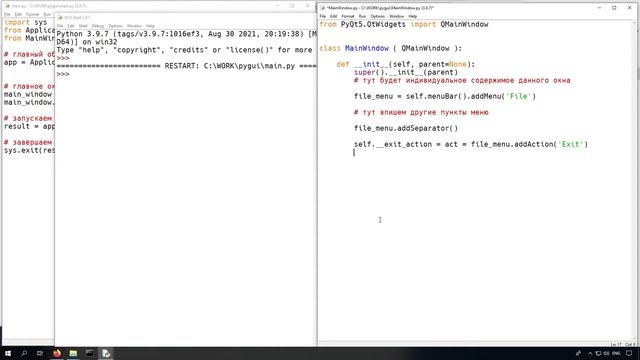This screenshot has height=360, width=640.
Task: Open Format menu in the main.py window
Action: point(33,14)
